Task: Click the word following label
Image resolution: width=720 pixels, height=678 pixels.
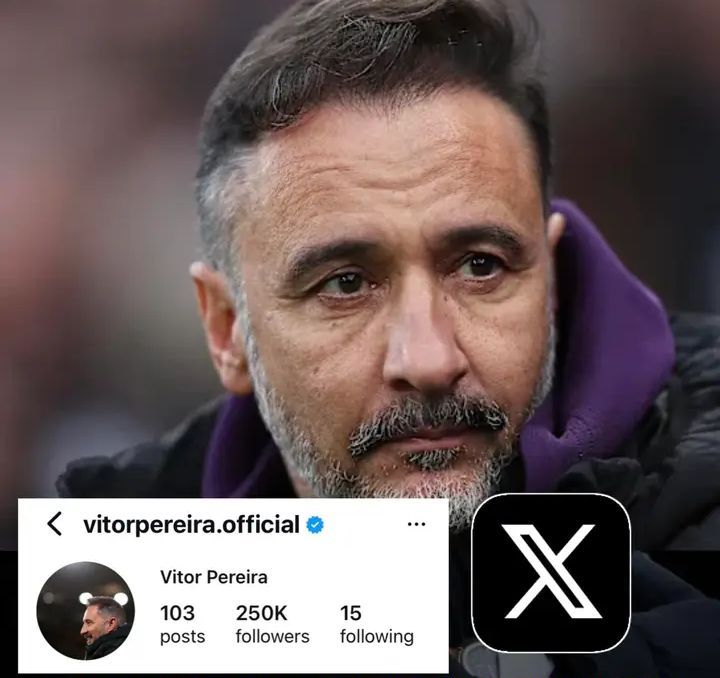Action: pos(377,637)
